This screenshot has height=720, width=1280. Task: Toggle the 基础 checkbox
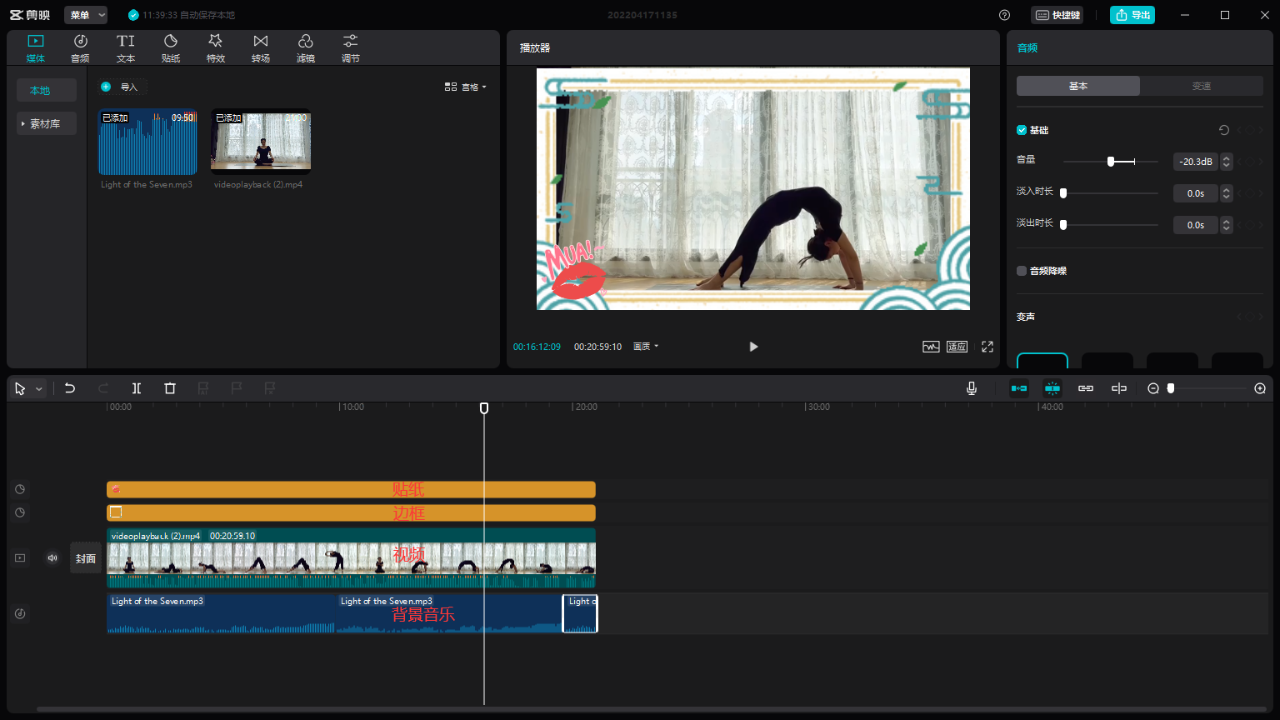pos(1022,130)
